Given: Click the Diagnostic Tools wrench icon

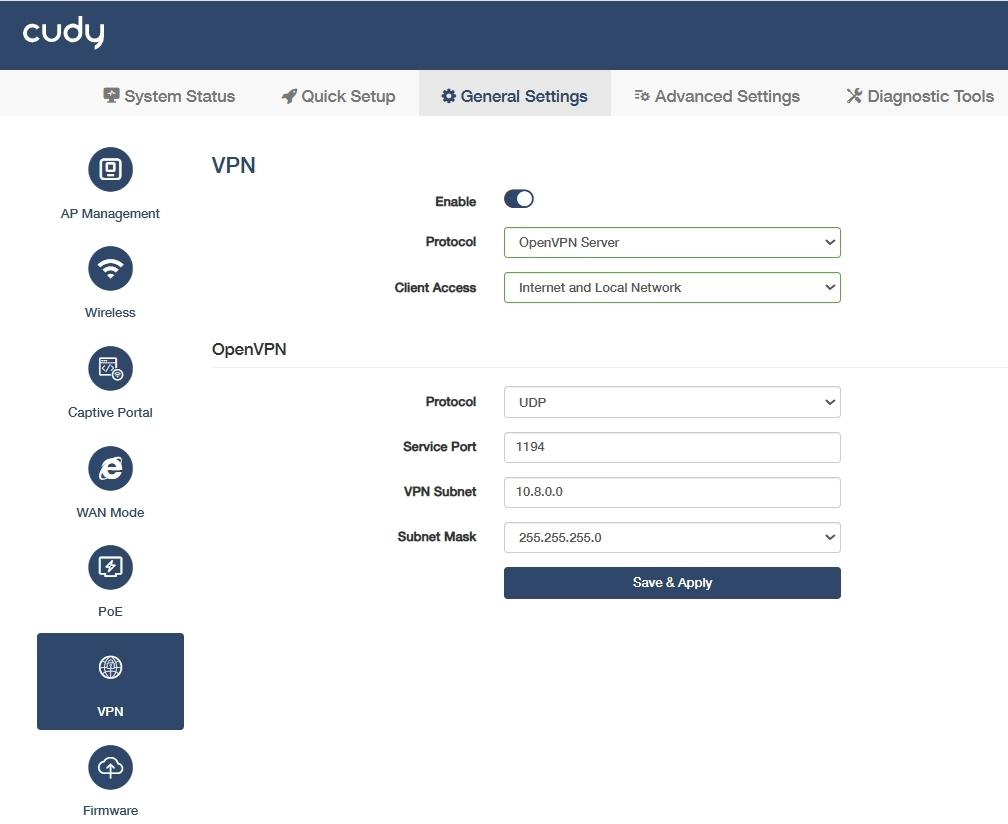Looking at the screenshot, I should 854,96.
